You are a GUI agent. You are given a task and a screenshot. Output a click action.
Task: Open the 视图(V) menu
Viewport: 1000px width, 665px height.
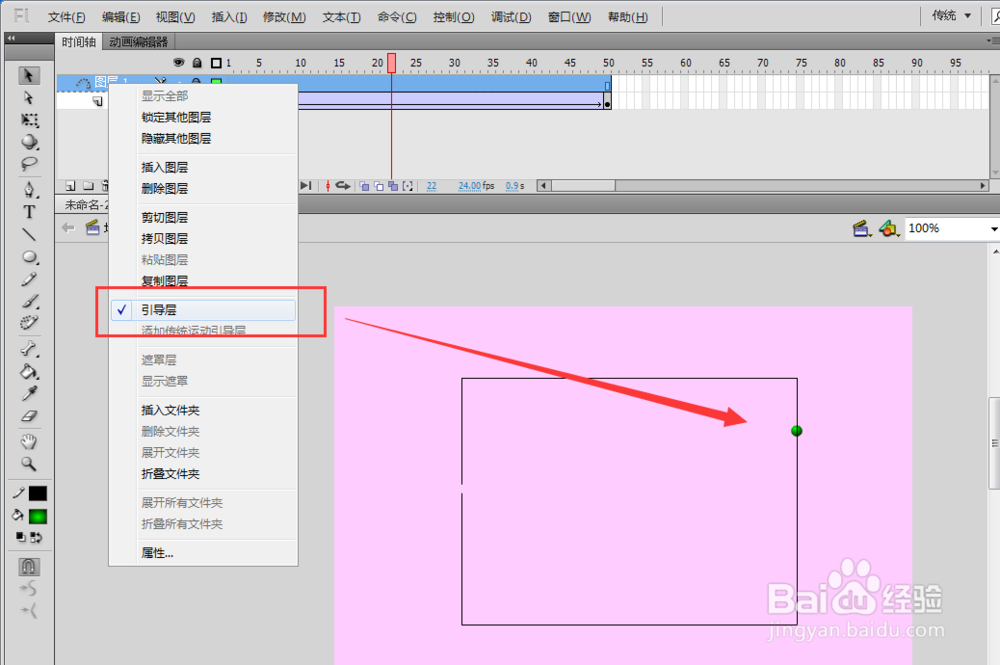(x=175, y=17)
